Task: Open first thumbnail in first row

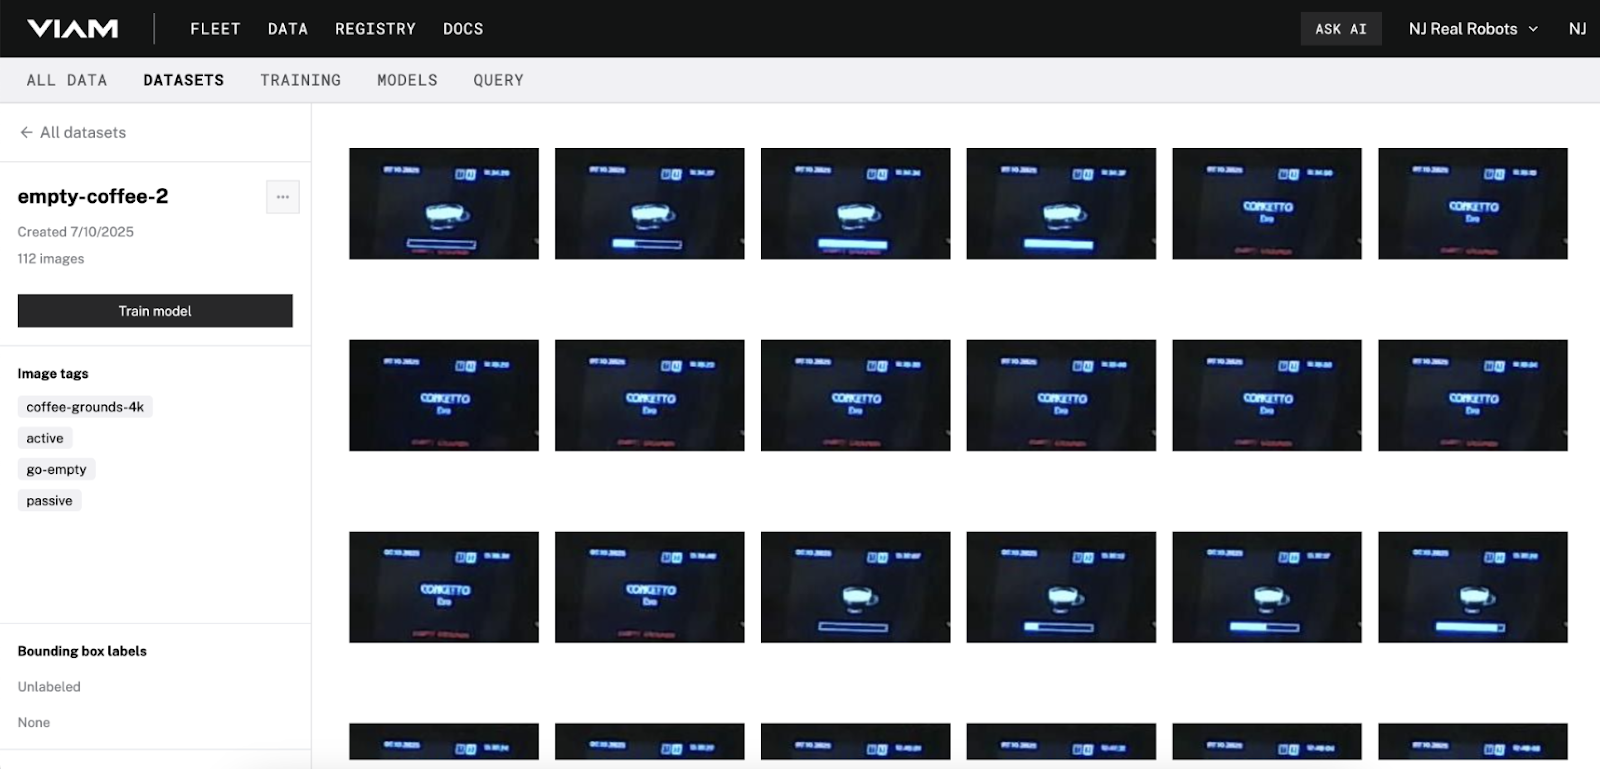Action: [x=444, y=204]
